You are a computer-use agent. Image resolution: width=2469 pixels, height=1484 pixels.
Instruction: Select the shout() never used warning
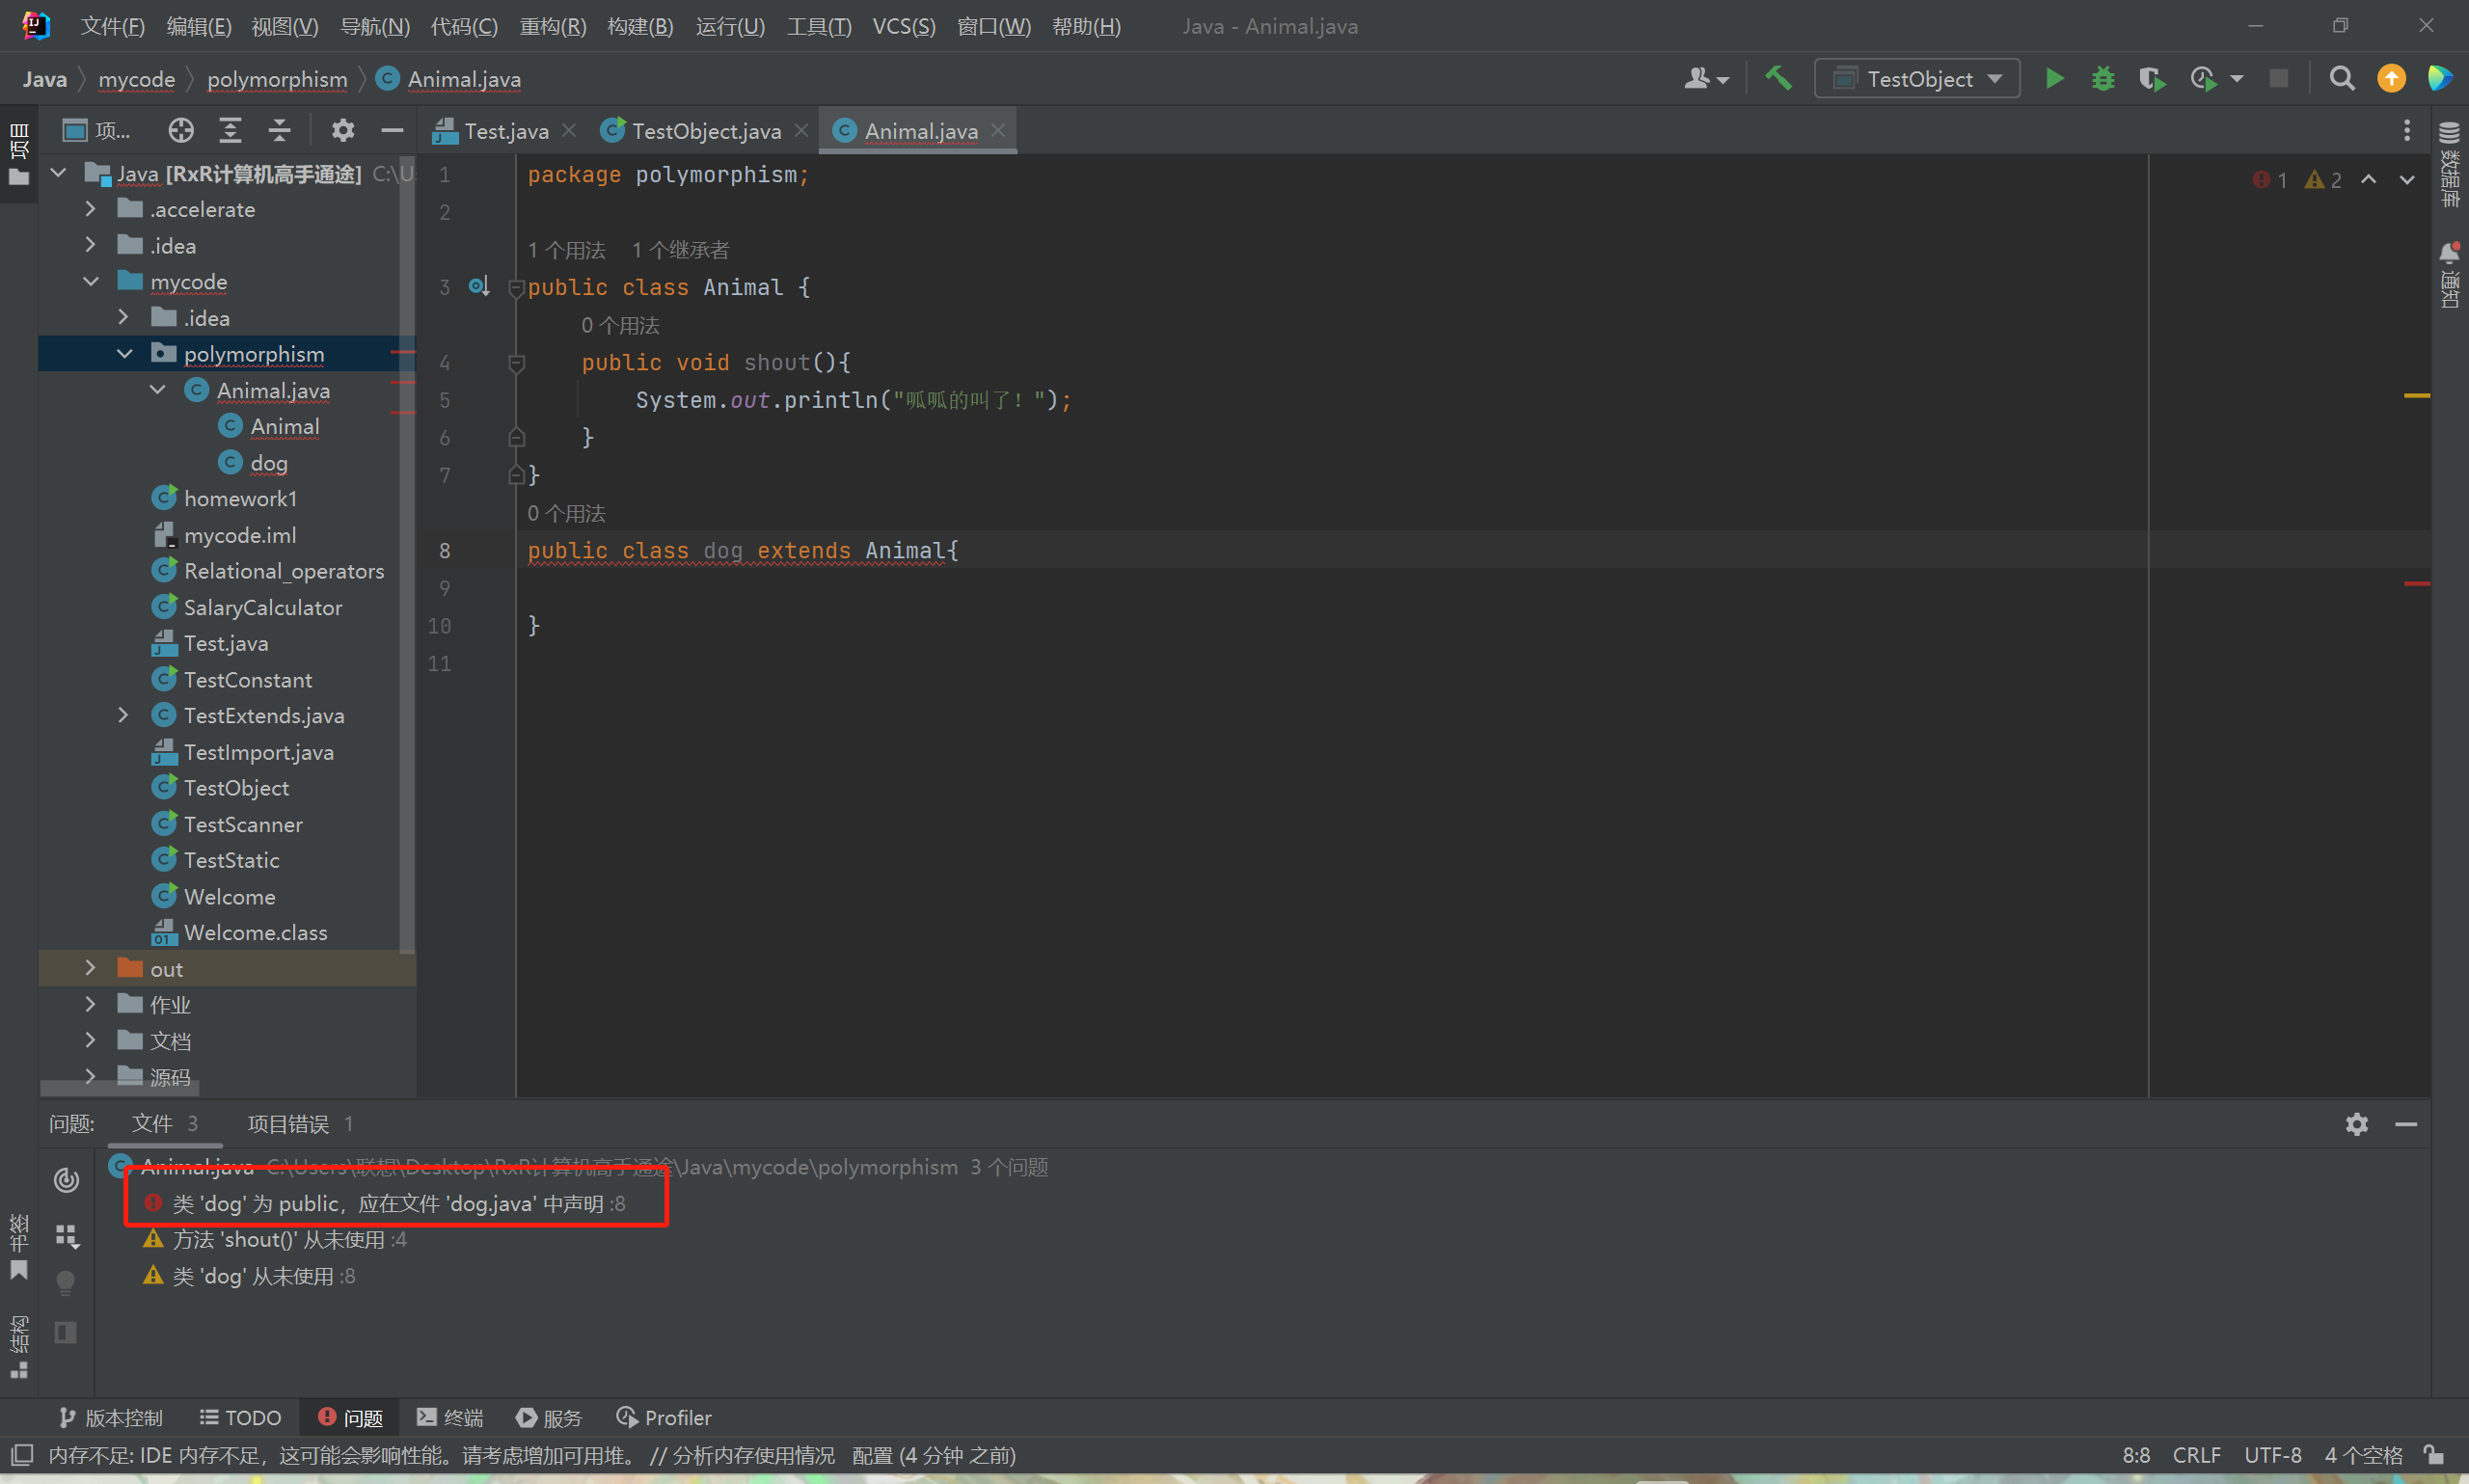tap(277, 1240)
